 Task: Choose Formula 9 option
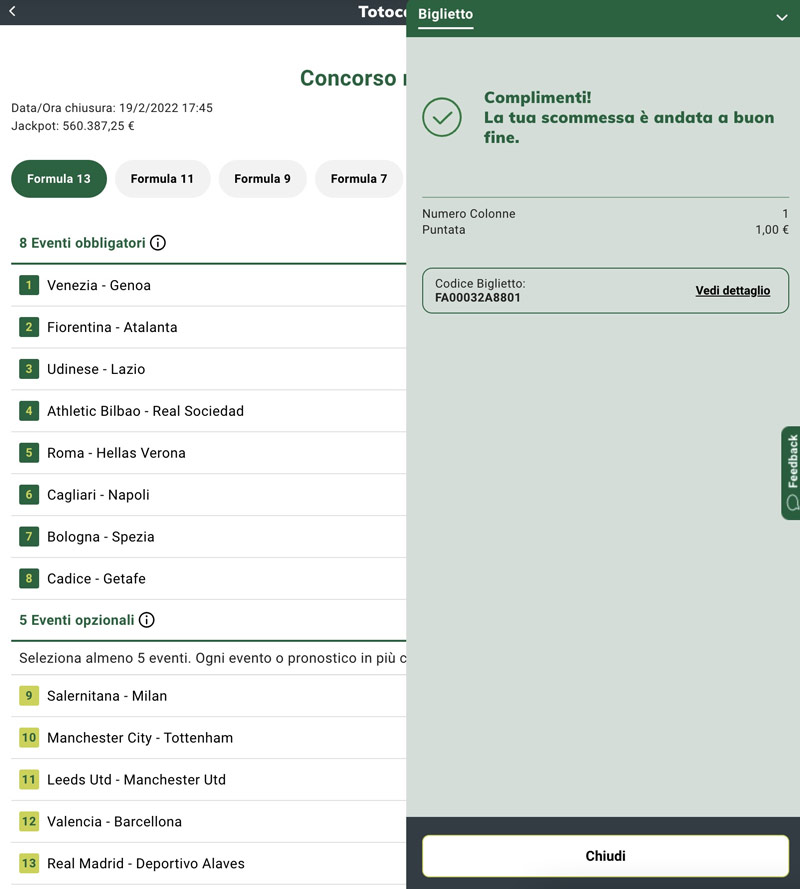tap(262, 179)
